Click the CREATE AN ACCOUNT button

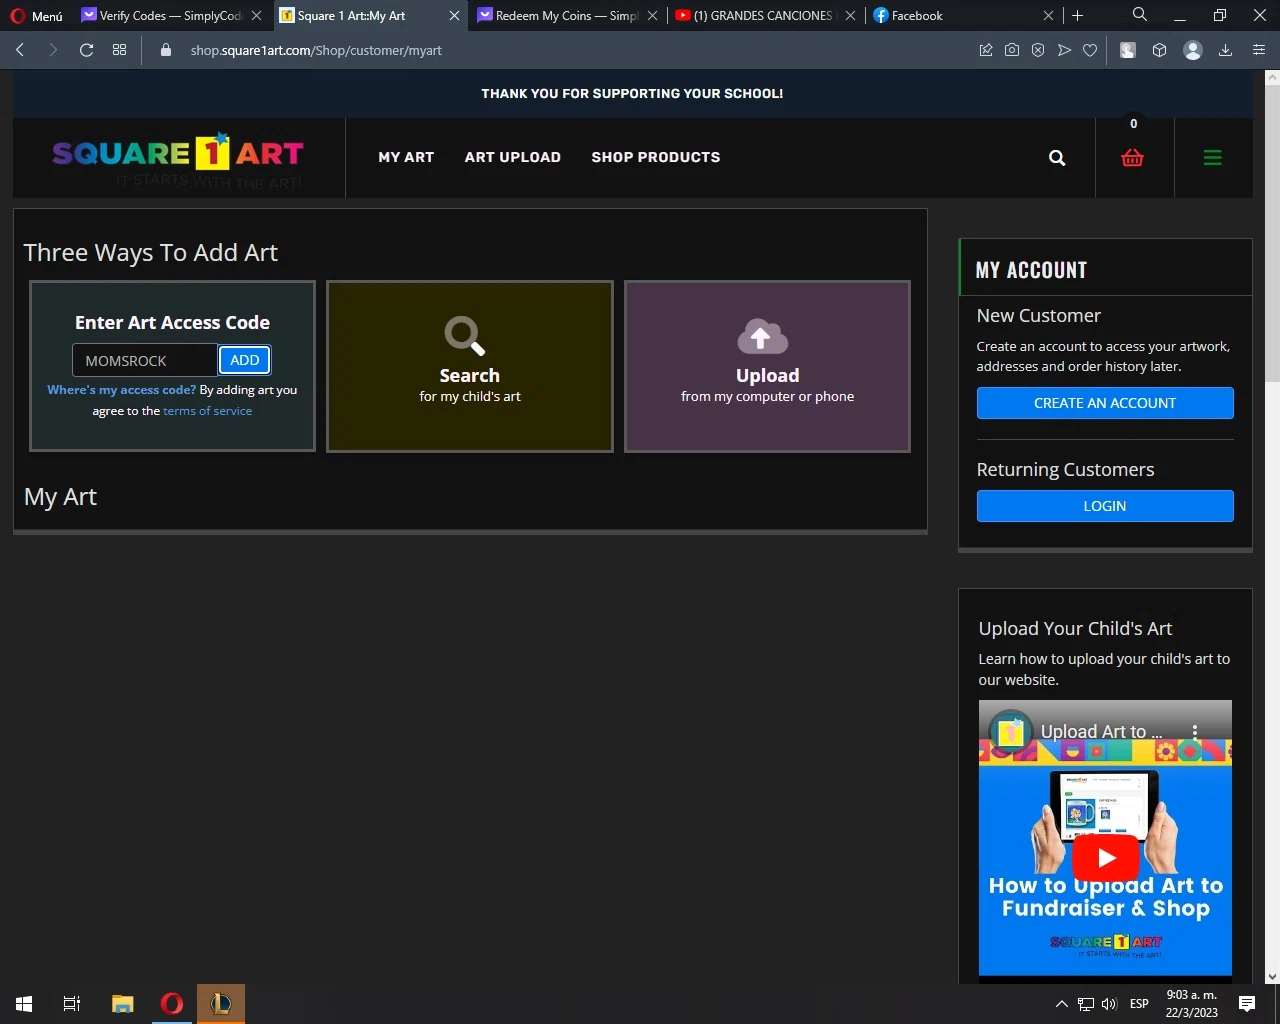(x=1105, y=403)
